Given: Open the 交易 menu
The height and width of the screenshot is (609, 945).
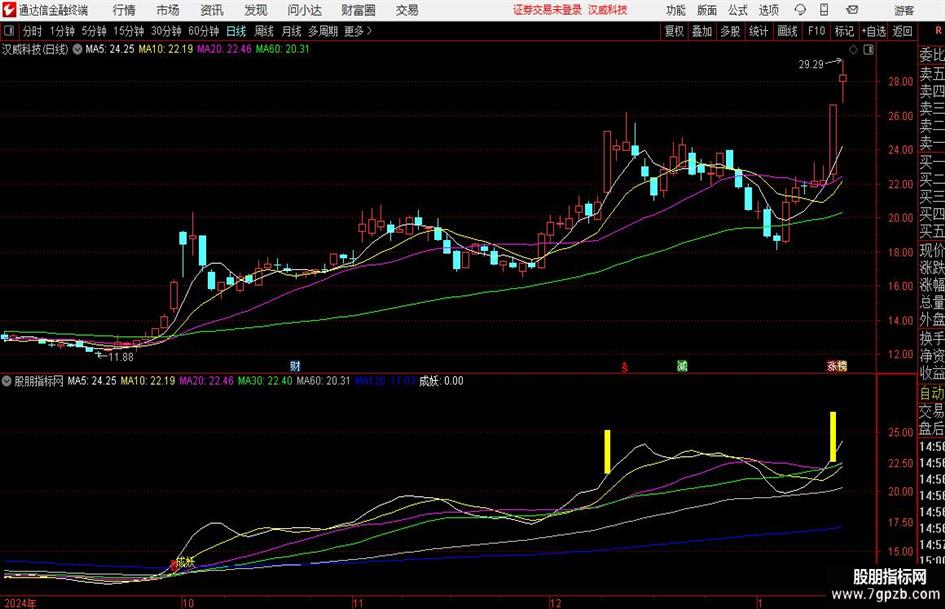Looking at the screenshot, I should 407,10.
